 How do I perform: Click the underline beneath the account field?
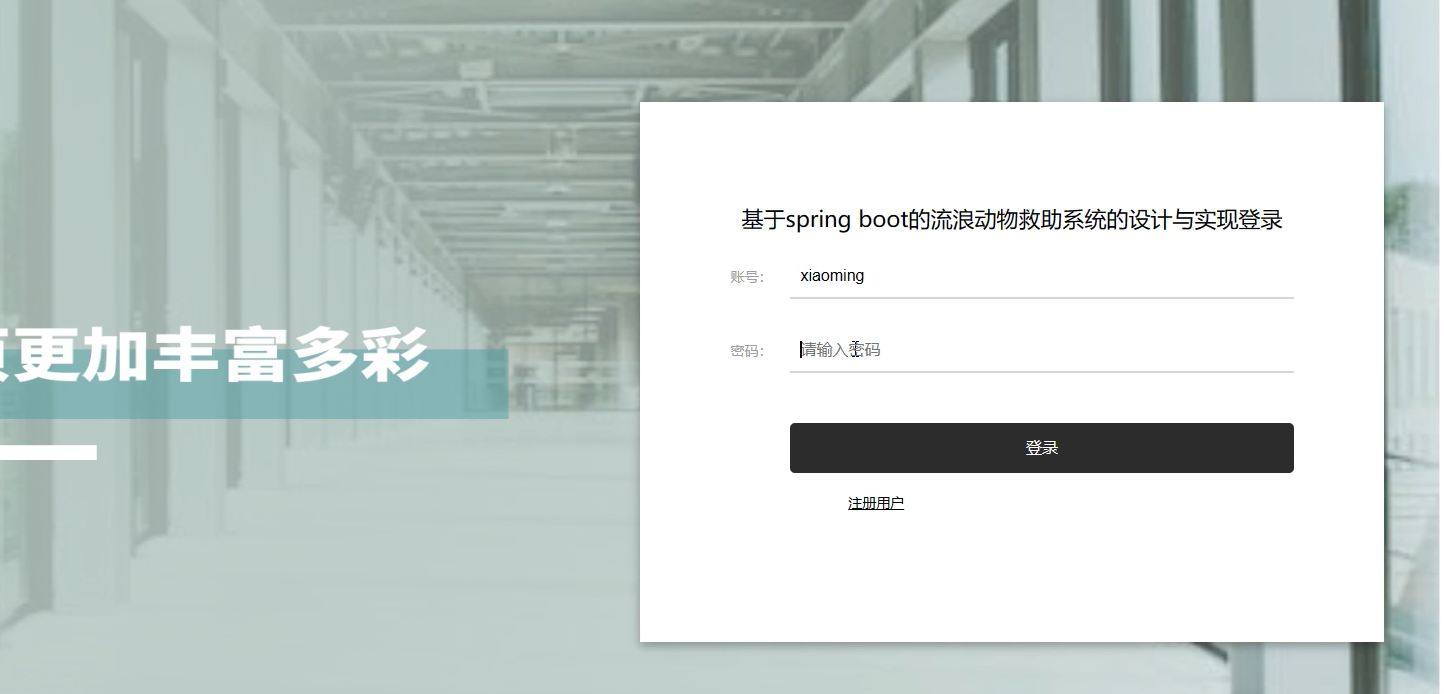1041,298
